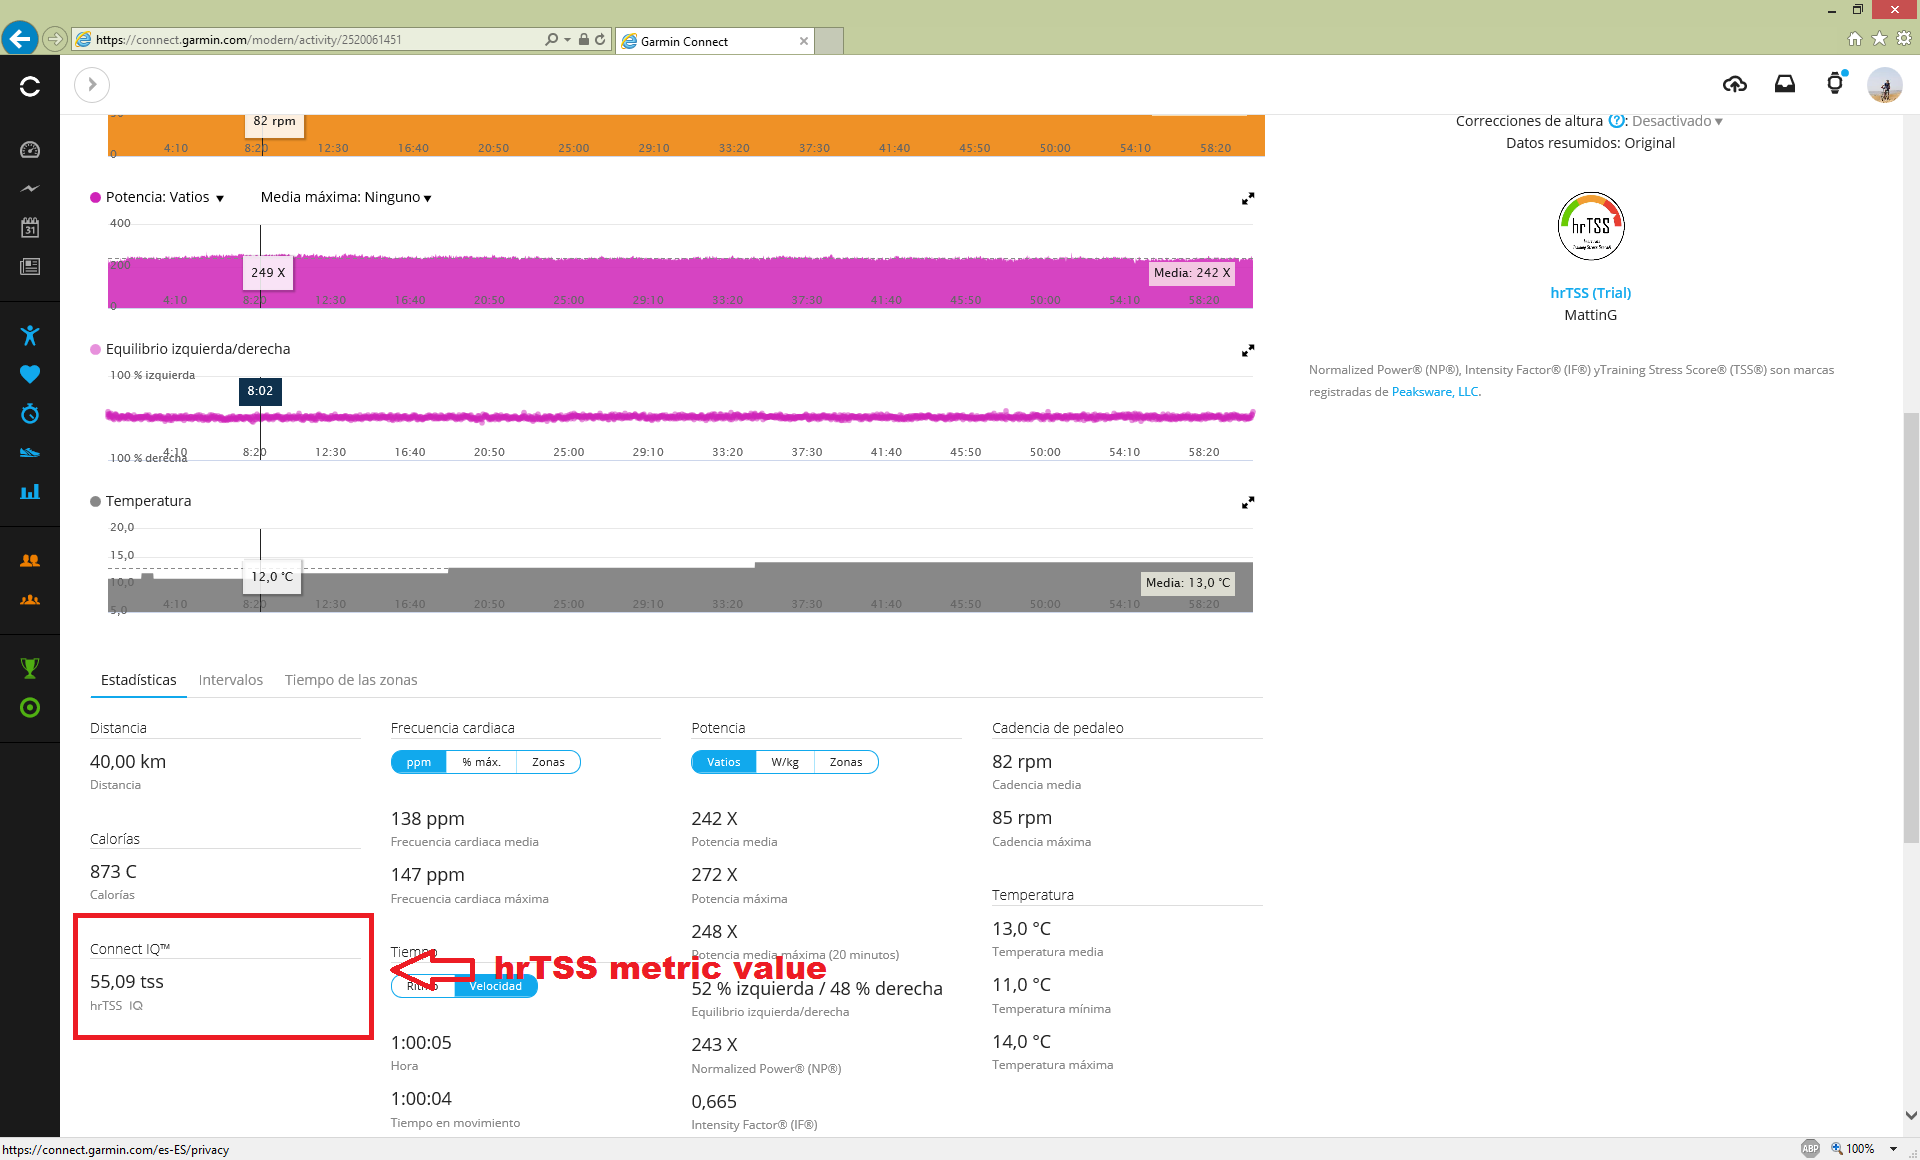
Task: Open the calendar icon in sidebar
Action: click(30, 227)
